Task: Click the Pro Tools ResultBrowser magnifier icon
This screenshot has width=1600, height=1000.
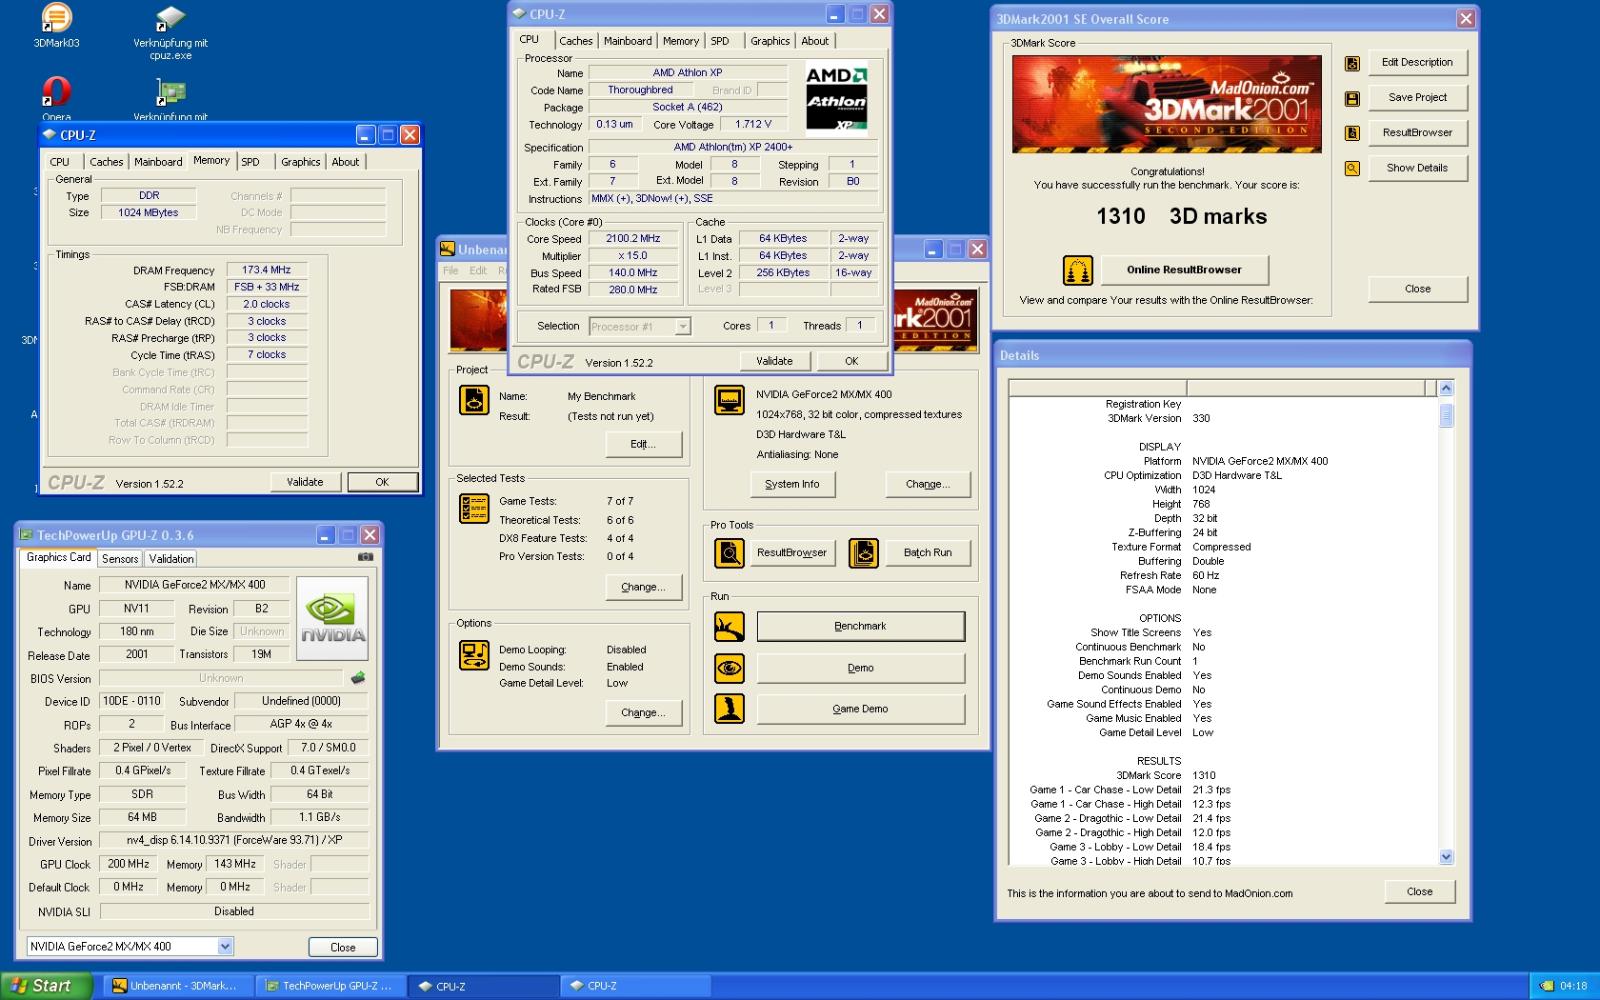Action: coord(729,553)
